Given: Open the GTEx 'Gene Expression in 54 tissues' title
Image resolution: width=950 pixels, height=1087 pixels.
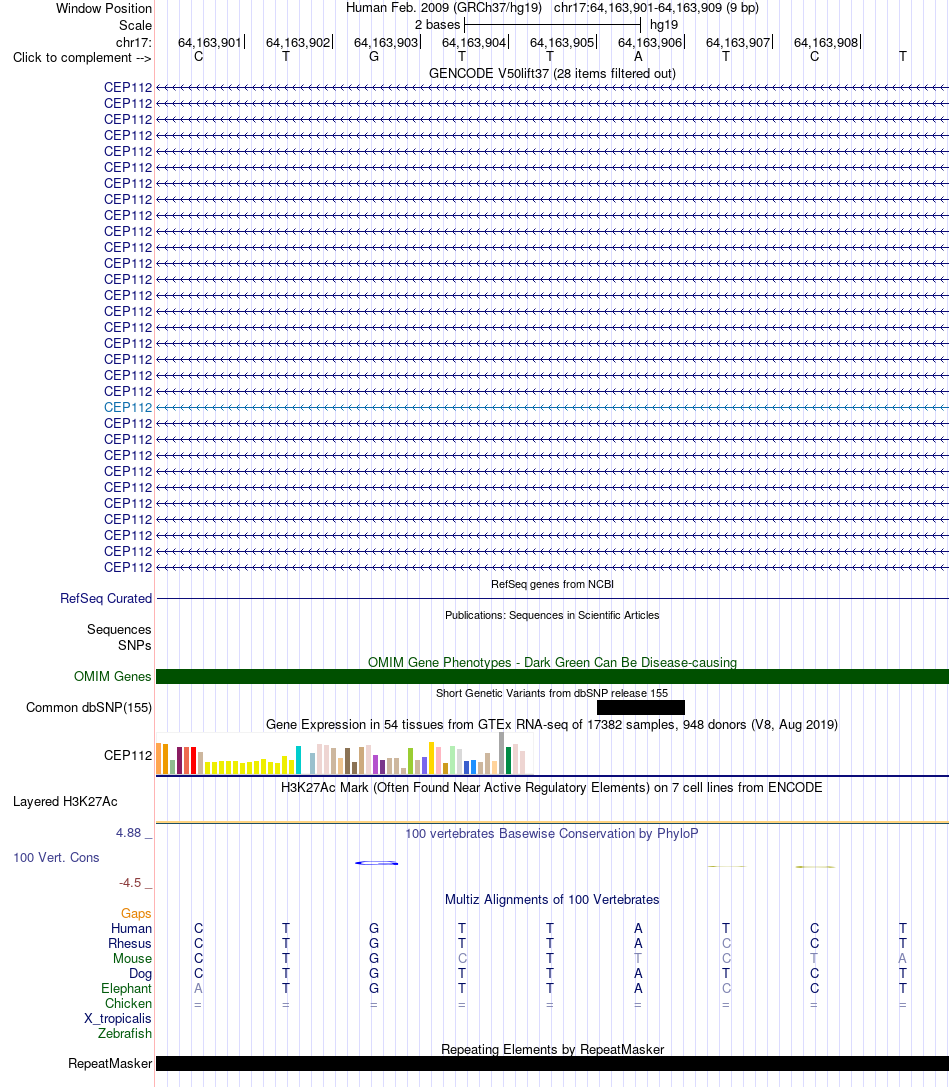Looking at the screenshot, I should (552, 725).
